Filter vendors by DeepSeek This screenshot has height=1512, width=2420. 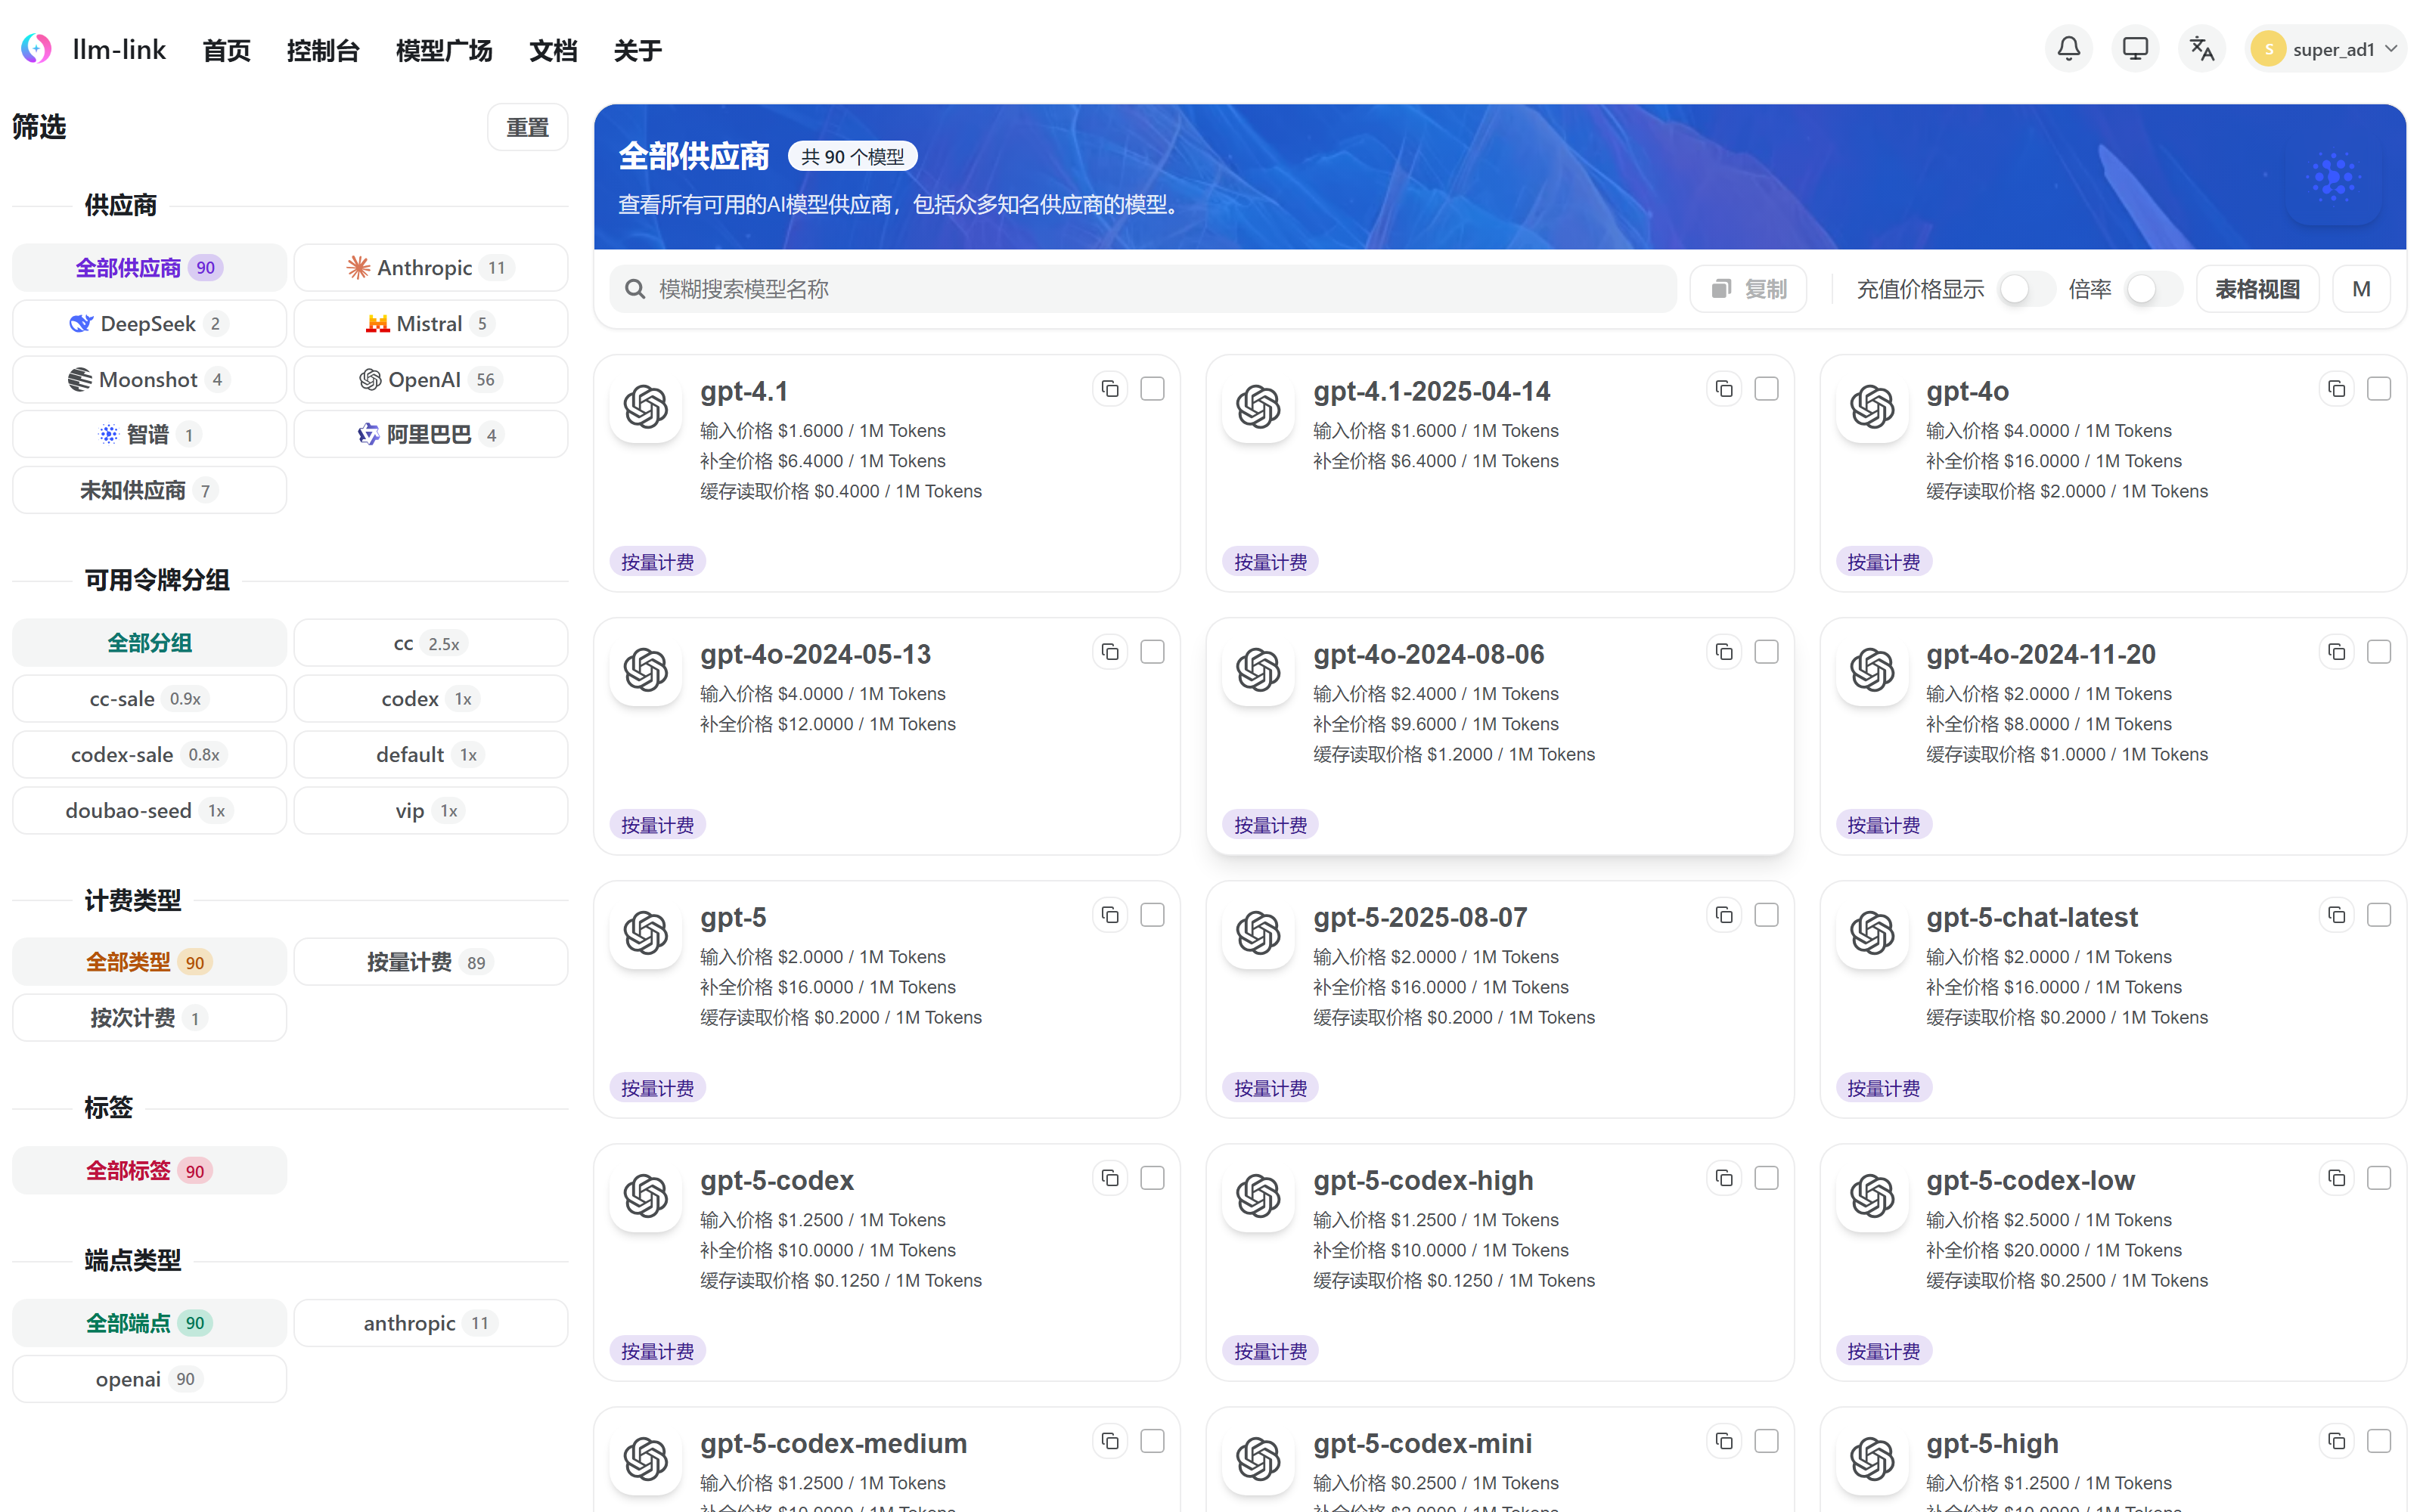tap(149, 324)
